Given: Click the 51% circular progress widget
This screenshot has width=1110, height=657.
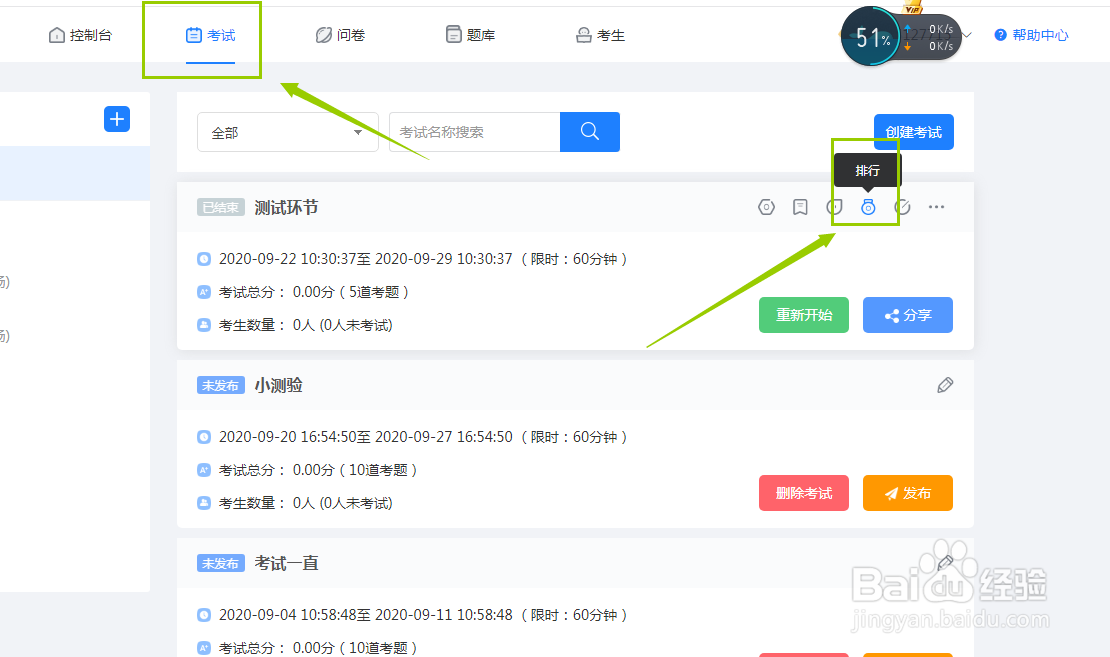Looking at the screenshot, I should click(x=870, y=37).
